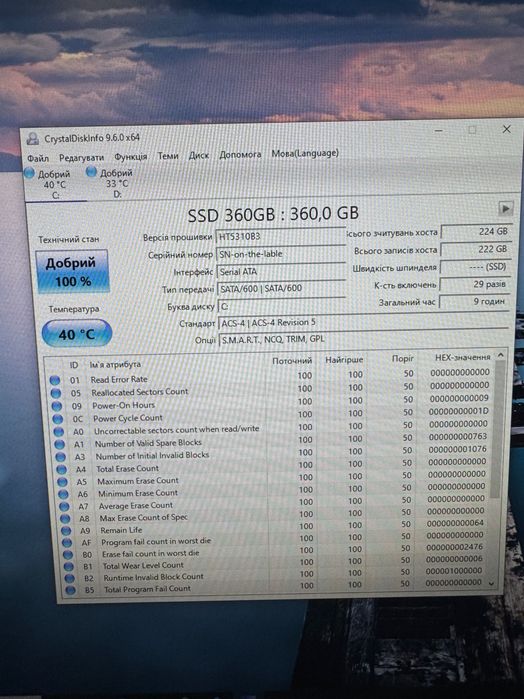
Task: Click status icon of Minimum Erase Count row
Action: (63, 494)
